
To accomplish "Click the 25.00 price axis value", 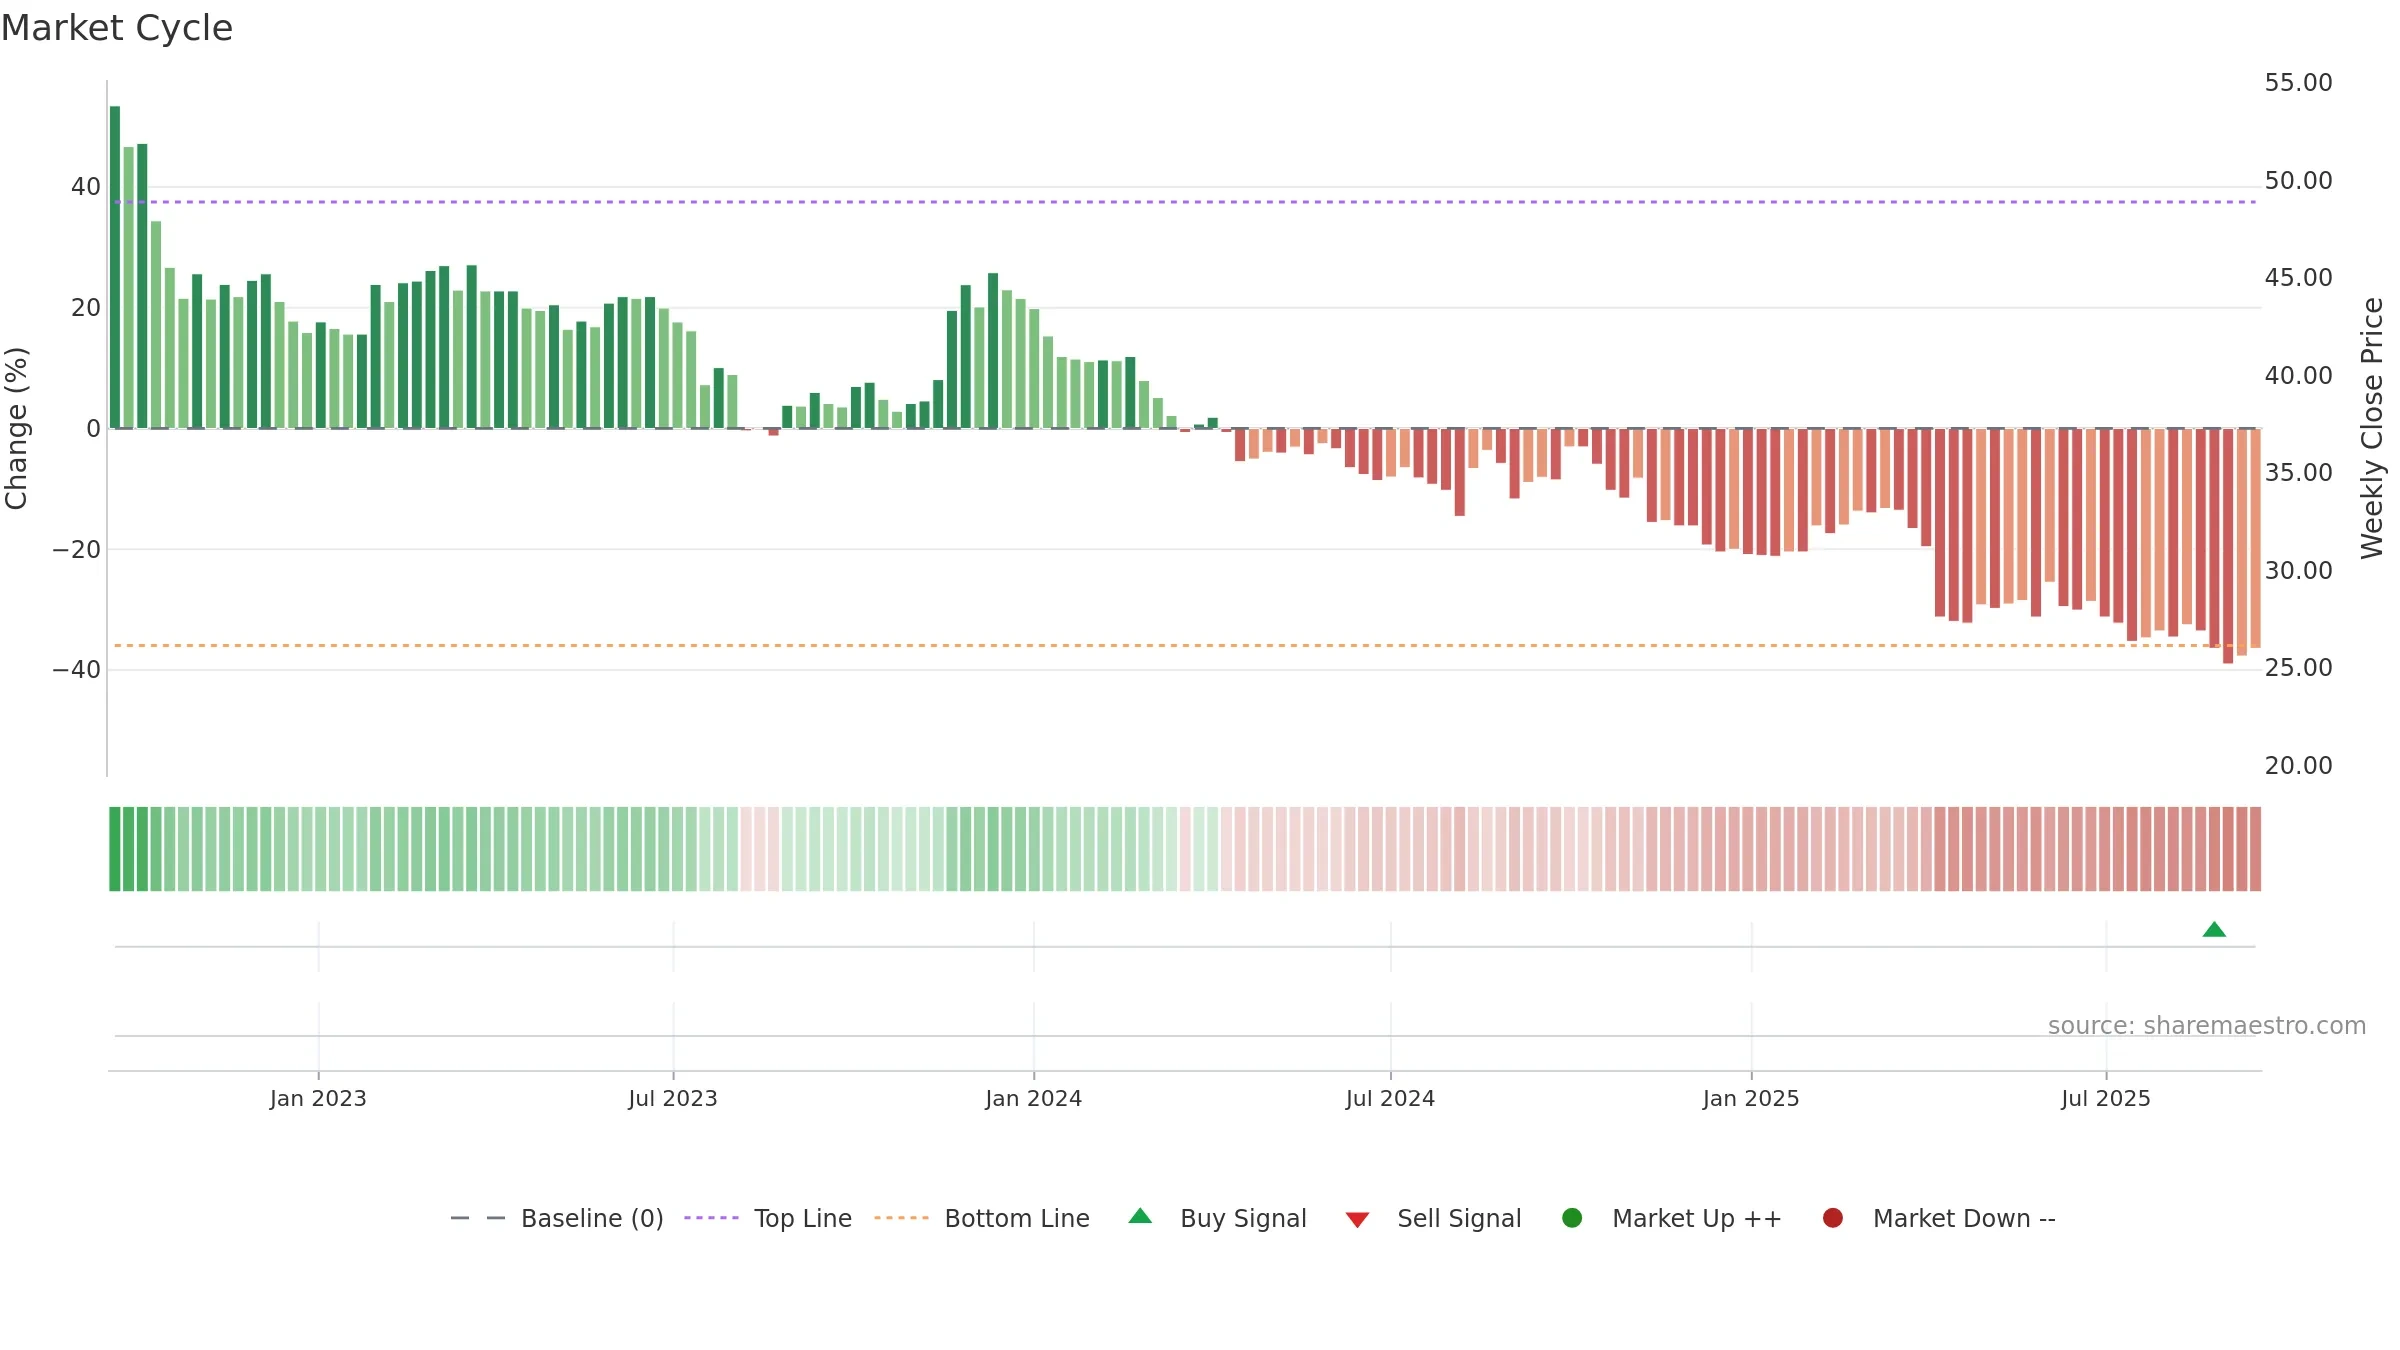I will (2298, 668).
